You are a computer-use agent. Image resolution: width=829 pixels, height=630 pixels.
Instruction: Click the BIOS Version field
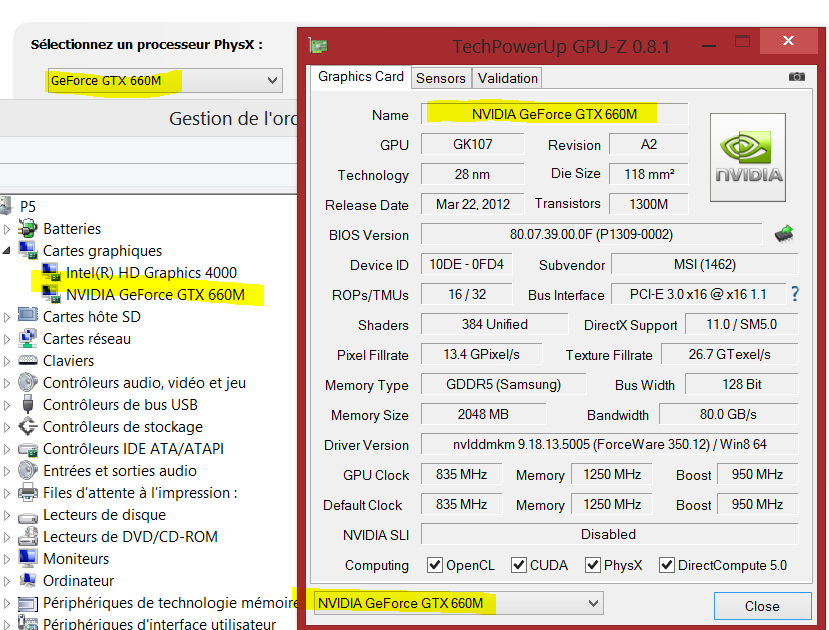pyautogui.click(x=592, y=234)
